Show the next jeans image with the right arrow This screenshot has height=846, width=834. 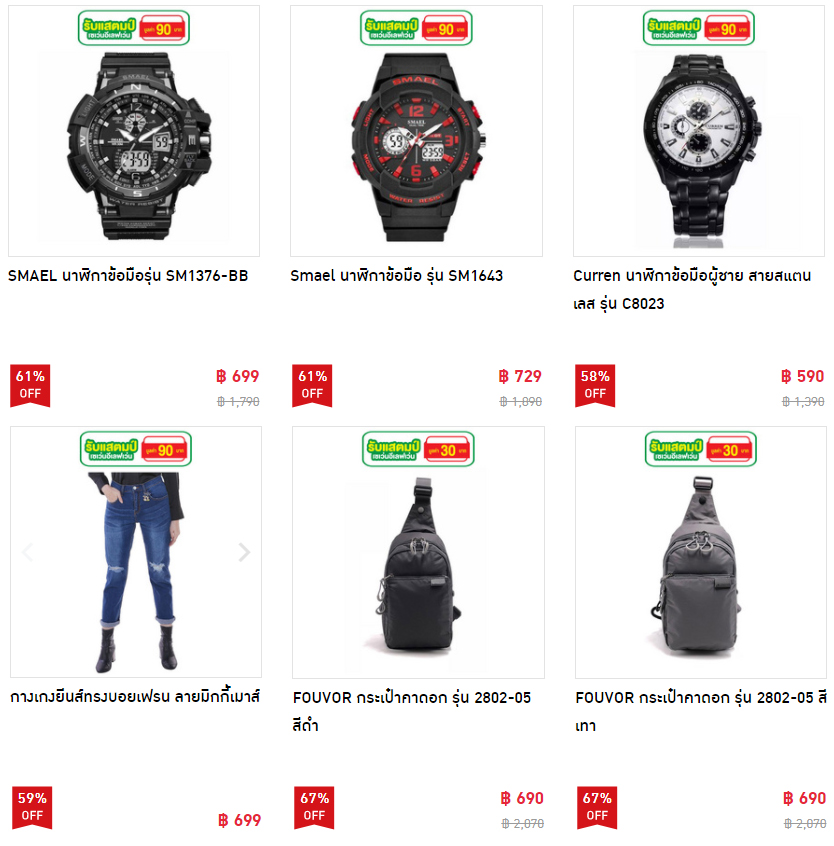coord(244,552)
